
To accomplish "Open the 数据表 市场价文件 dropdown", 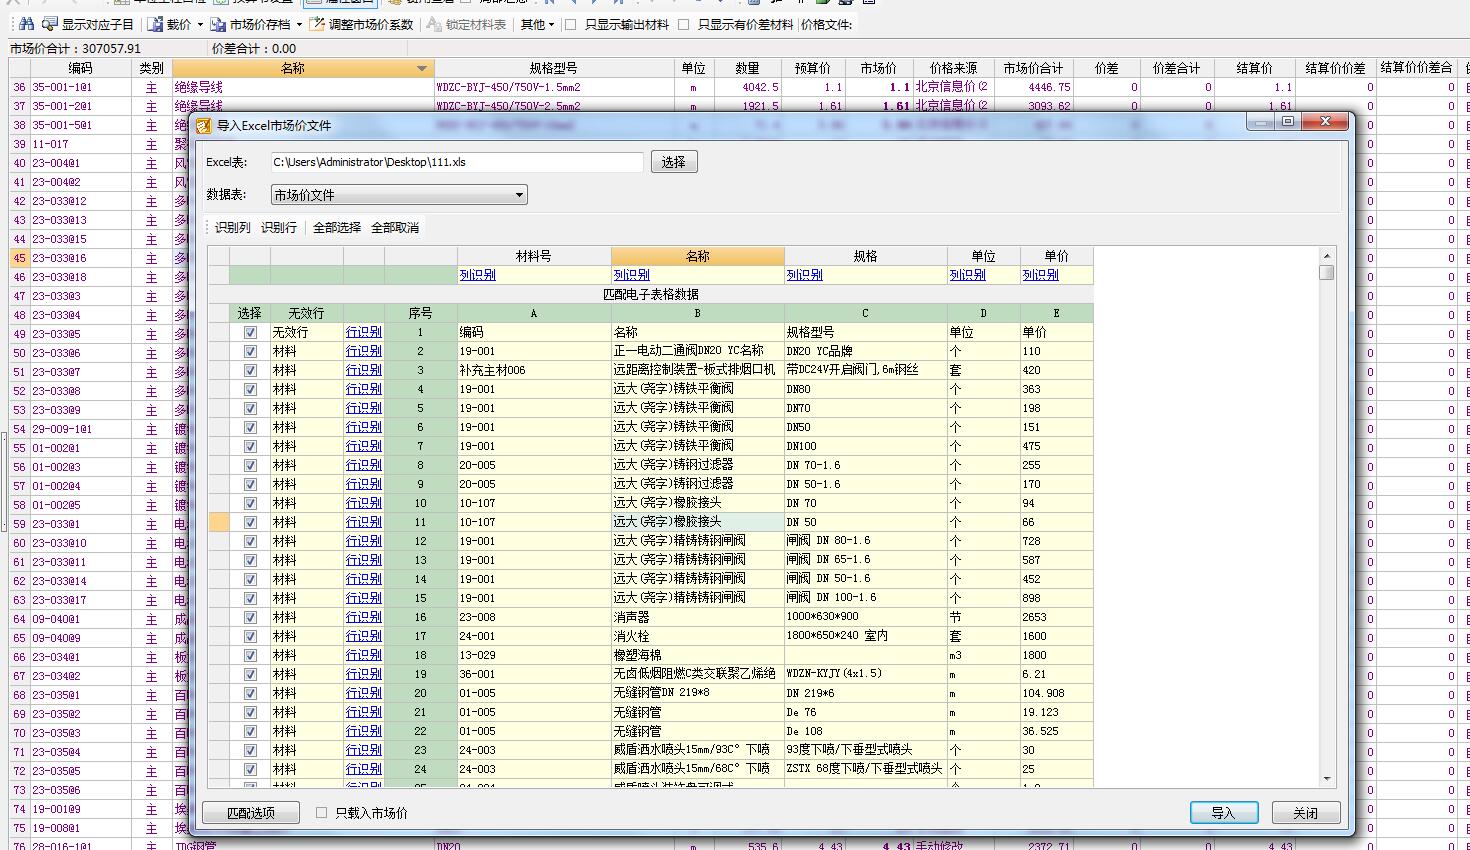I will point(519,195).
